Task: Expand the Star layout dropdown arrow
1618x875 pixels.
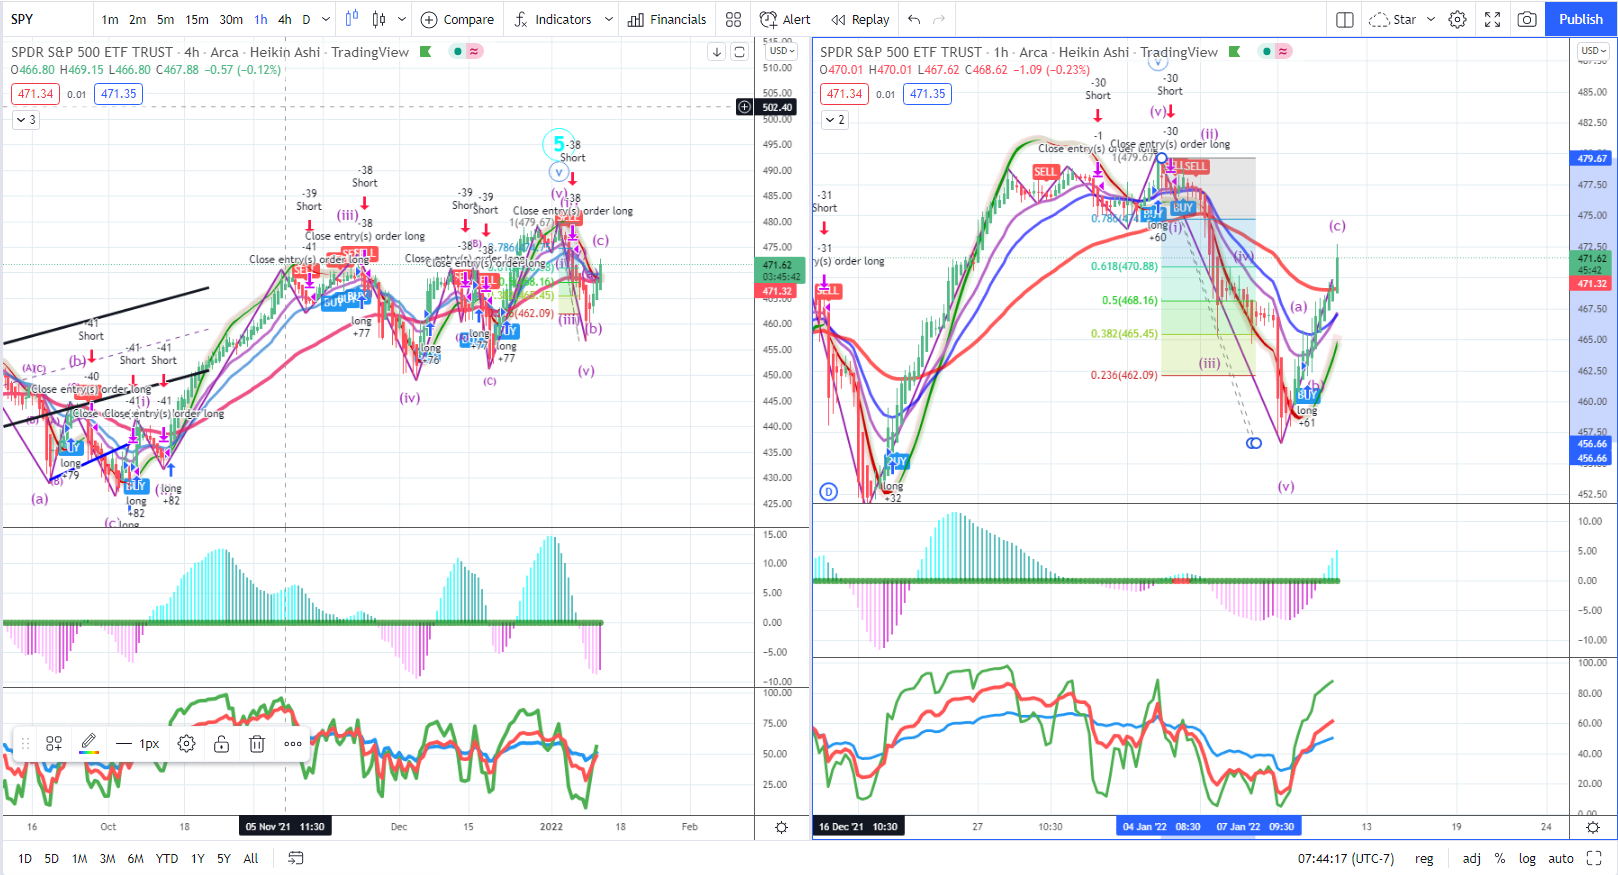Action: point(1430,19)
